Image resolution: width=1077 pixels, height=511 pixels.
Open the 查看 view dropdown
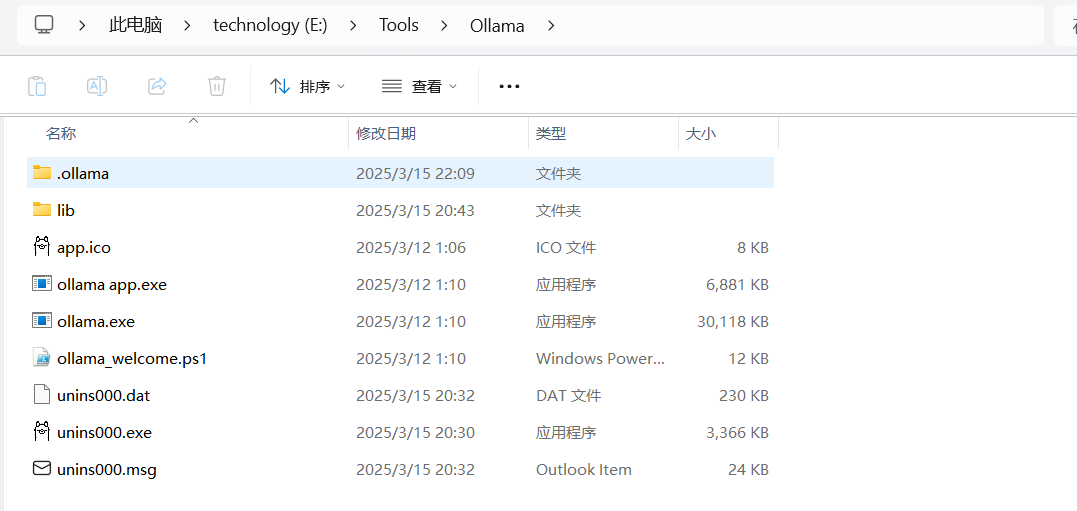[420, 87]
